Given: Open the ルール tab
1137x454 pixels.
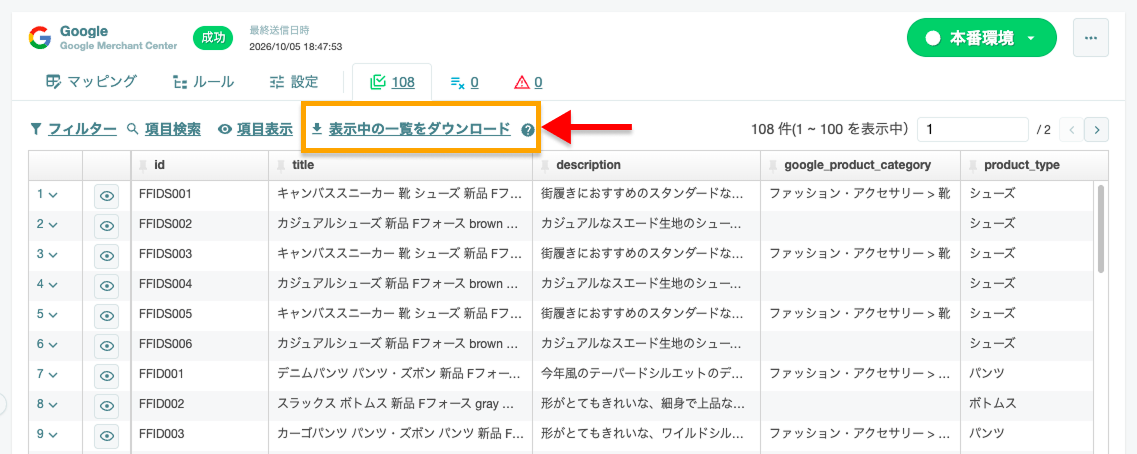Looking at the screenshot, I should pos(204,82).
